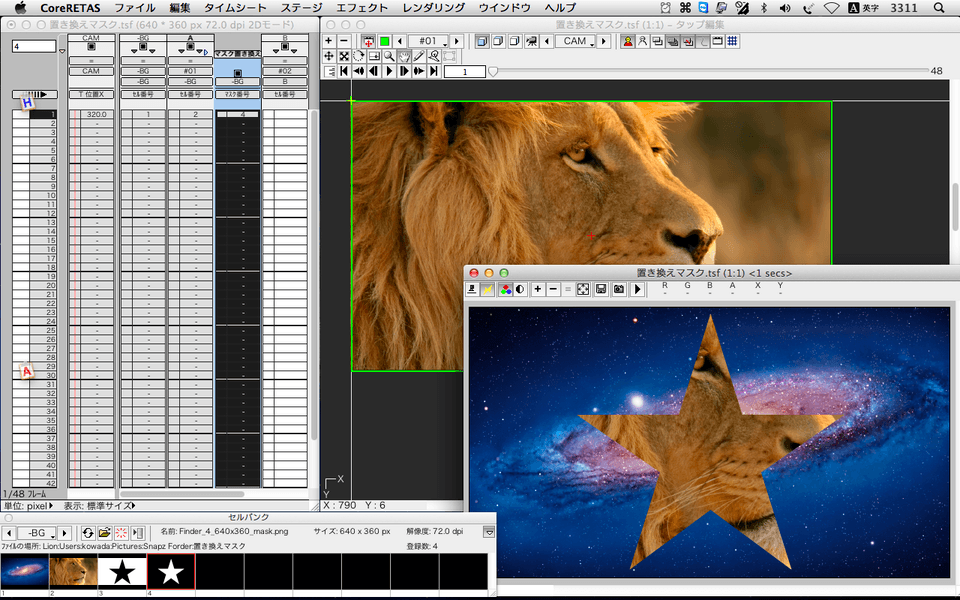Screen dimensions: 960x600
Task: Select the magnifier zoom tool in stage toolbar
Action: click(389, 57)
